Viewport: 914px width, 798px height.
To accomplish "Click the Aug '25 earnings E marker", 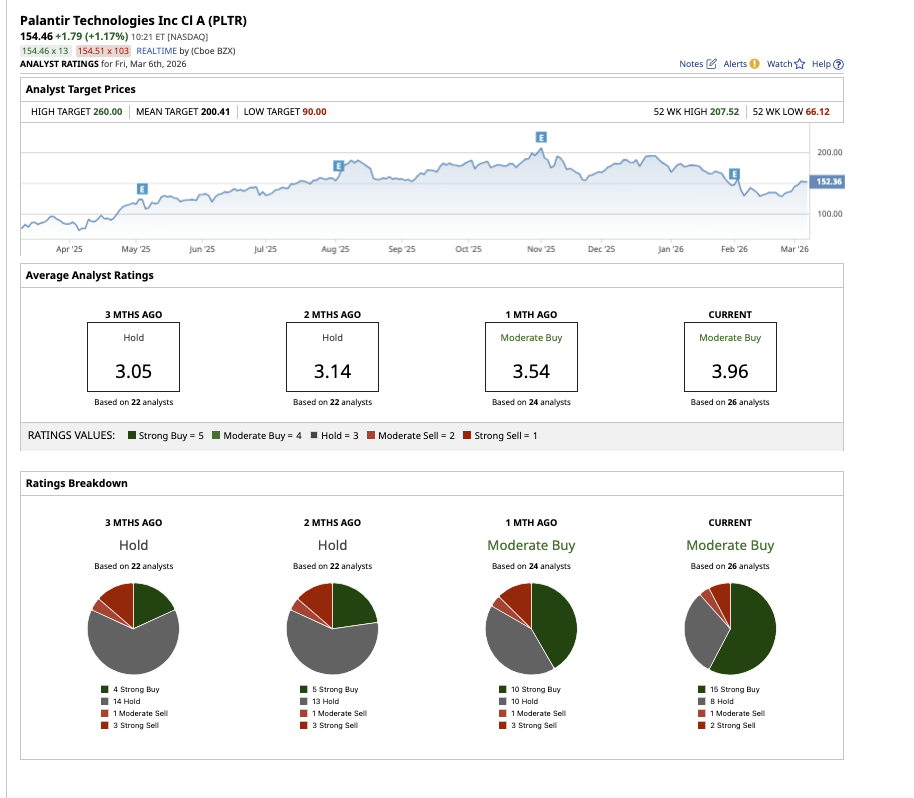I will (x=338, y=166).
